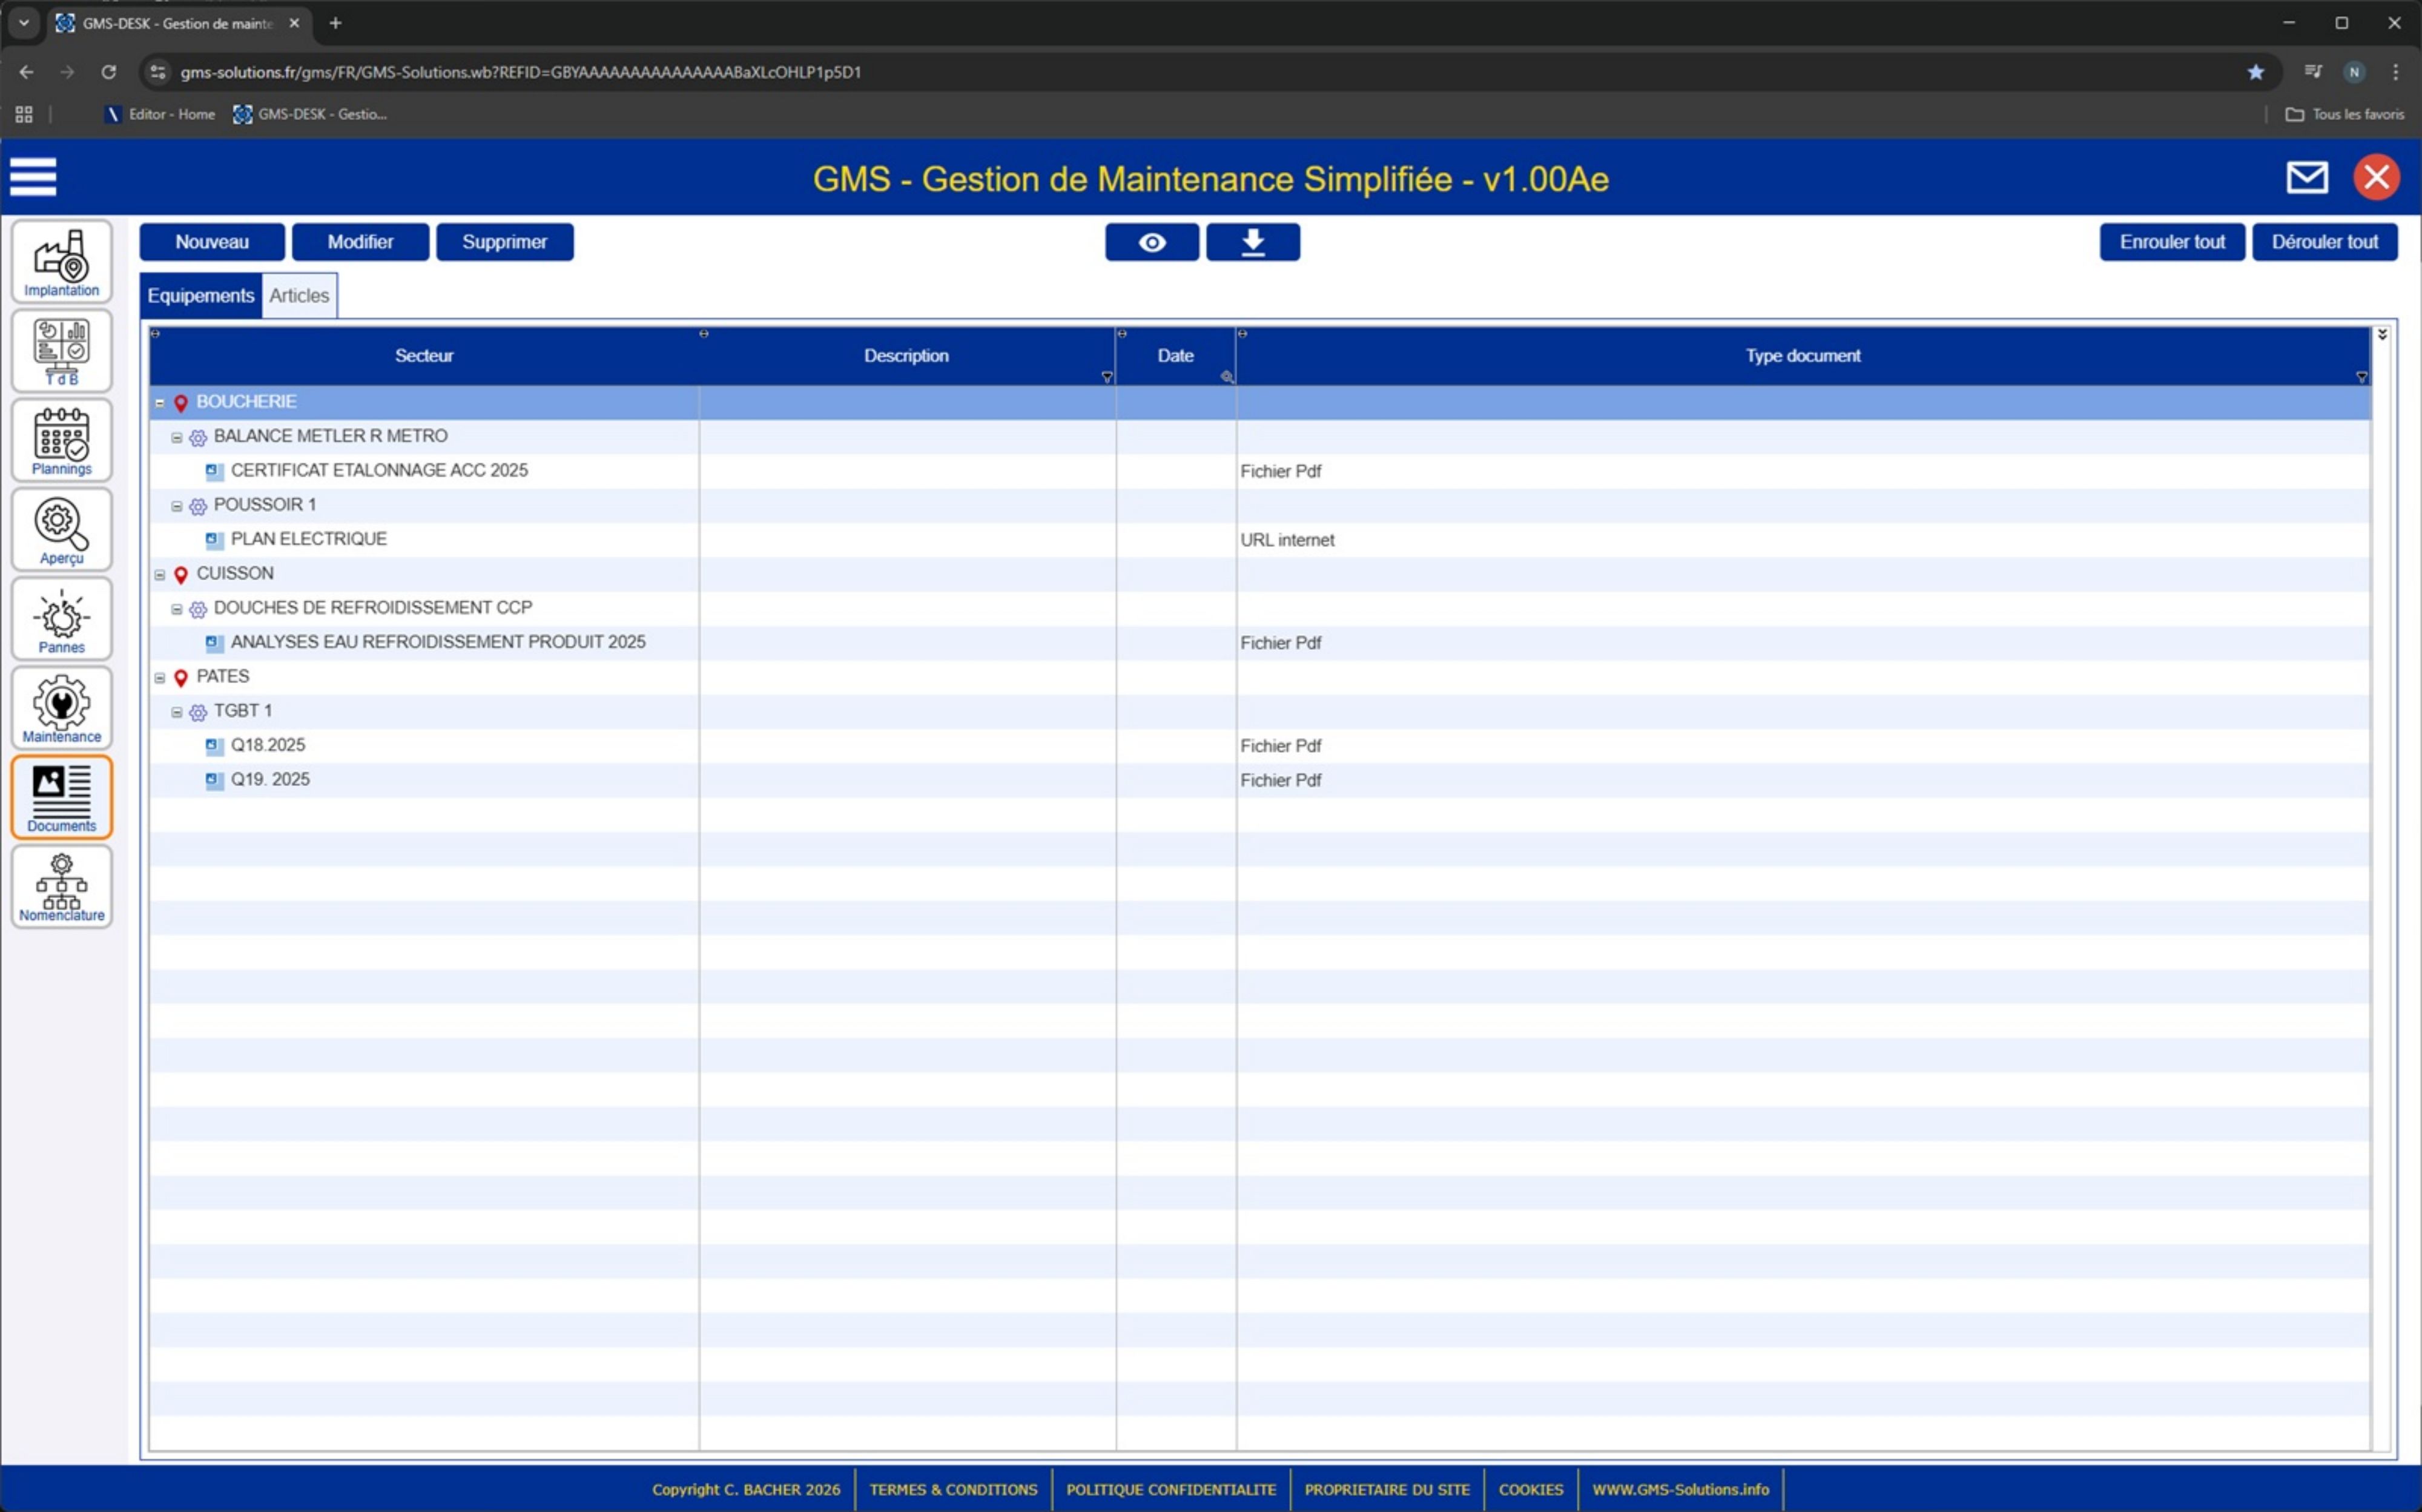Switch to the Articles tab
The width and height of the screenshot is (2422, 1512).
click(299, 296)
